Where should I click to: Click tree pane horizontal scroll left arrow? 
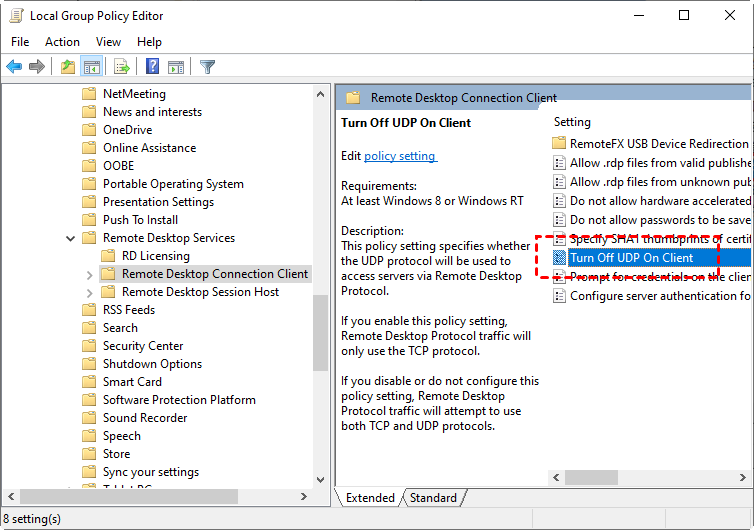[x=12, y=496]
